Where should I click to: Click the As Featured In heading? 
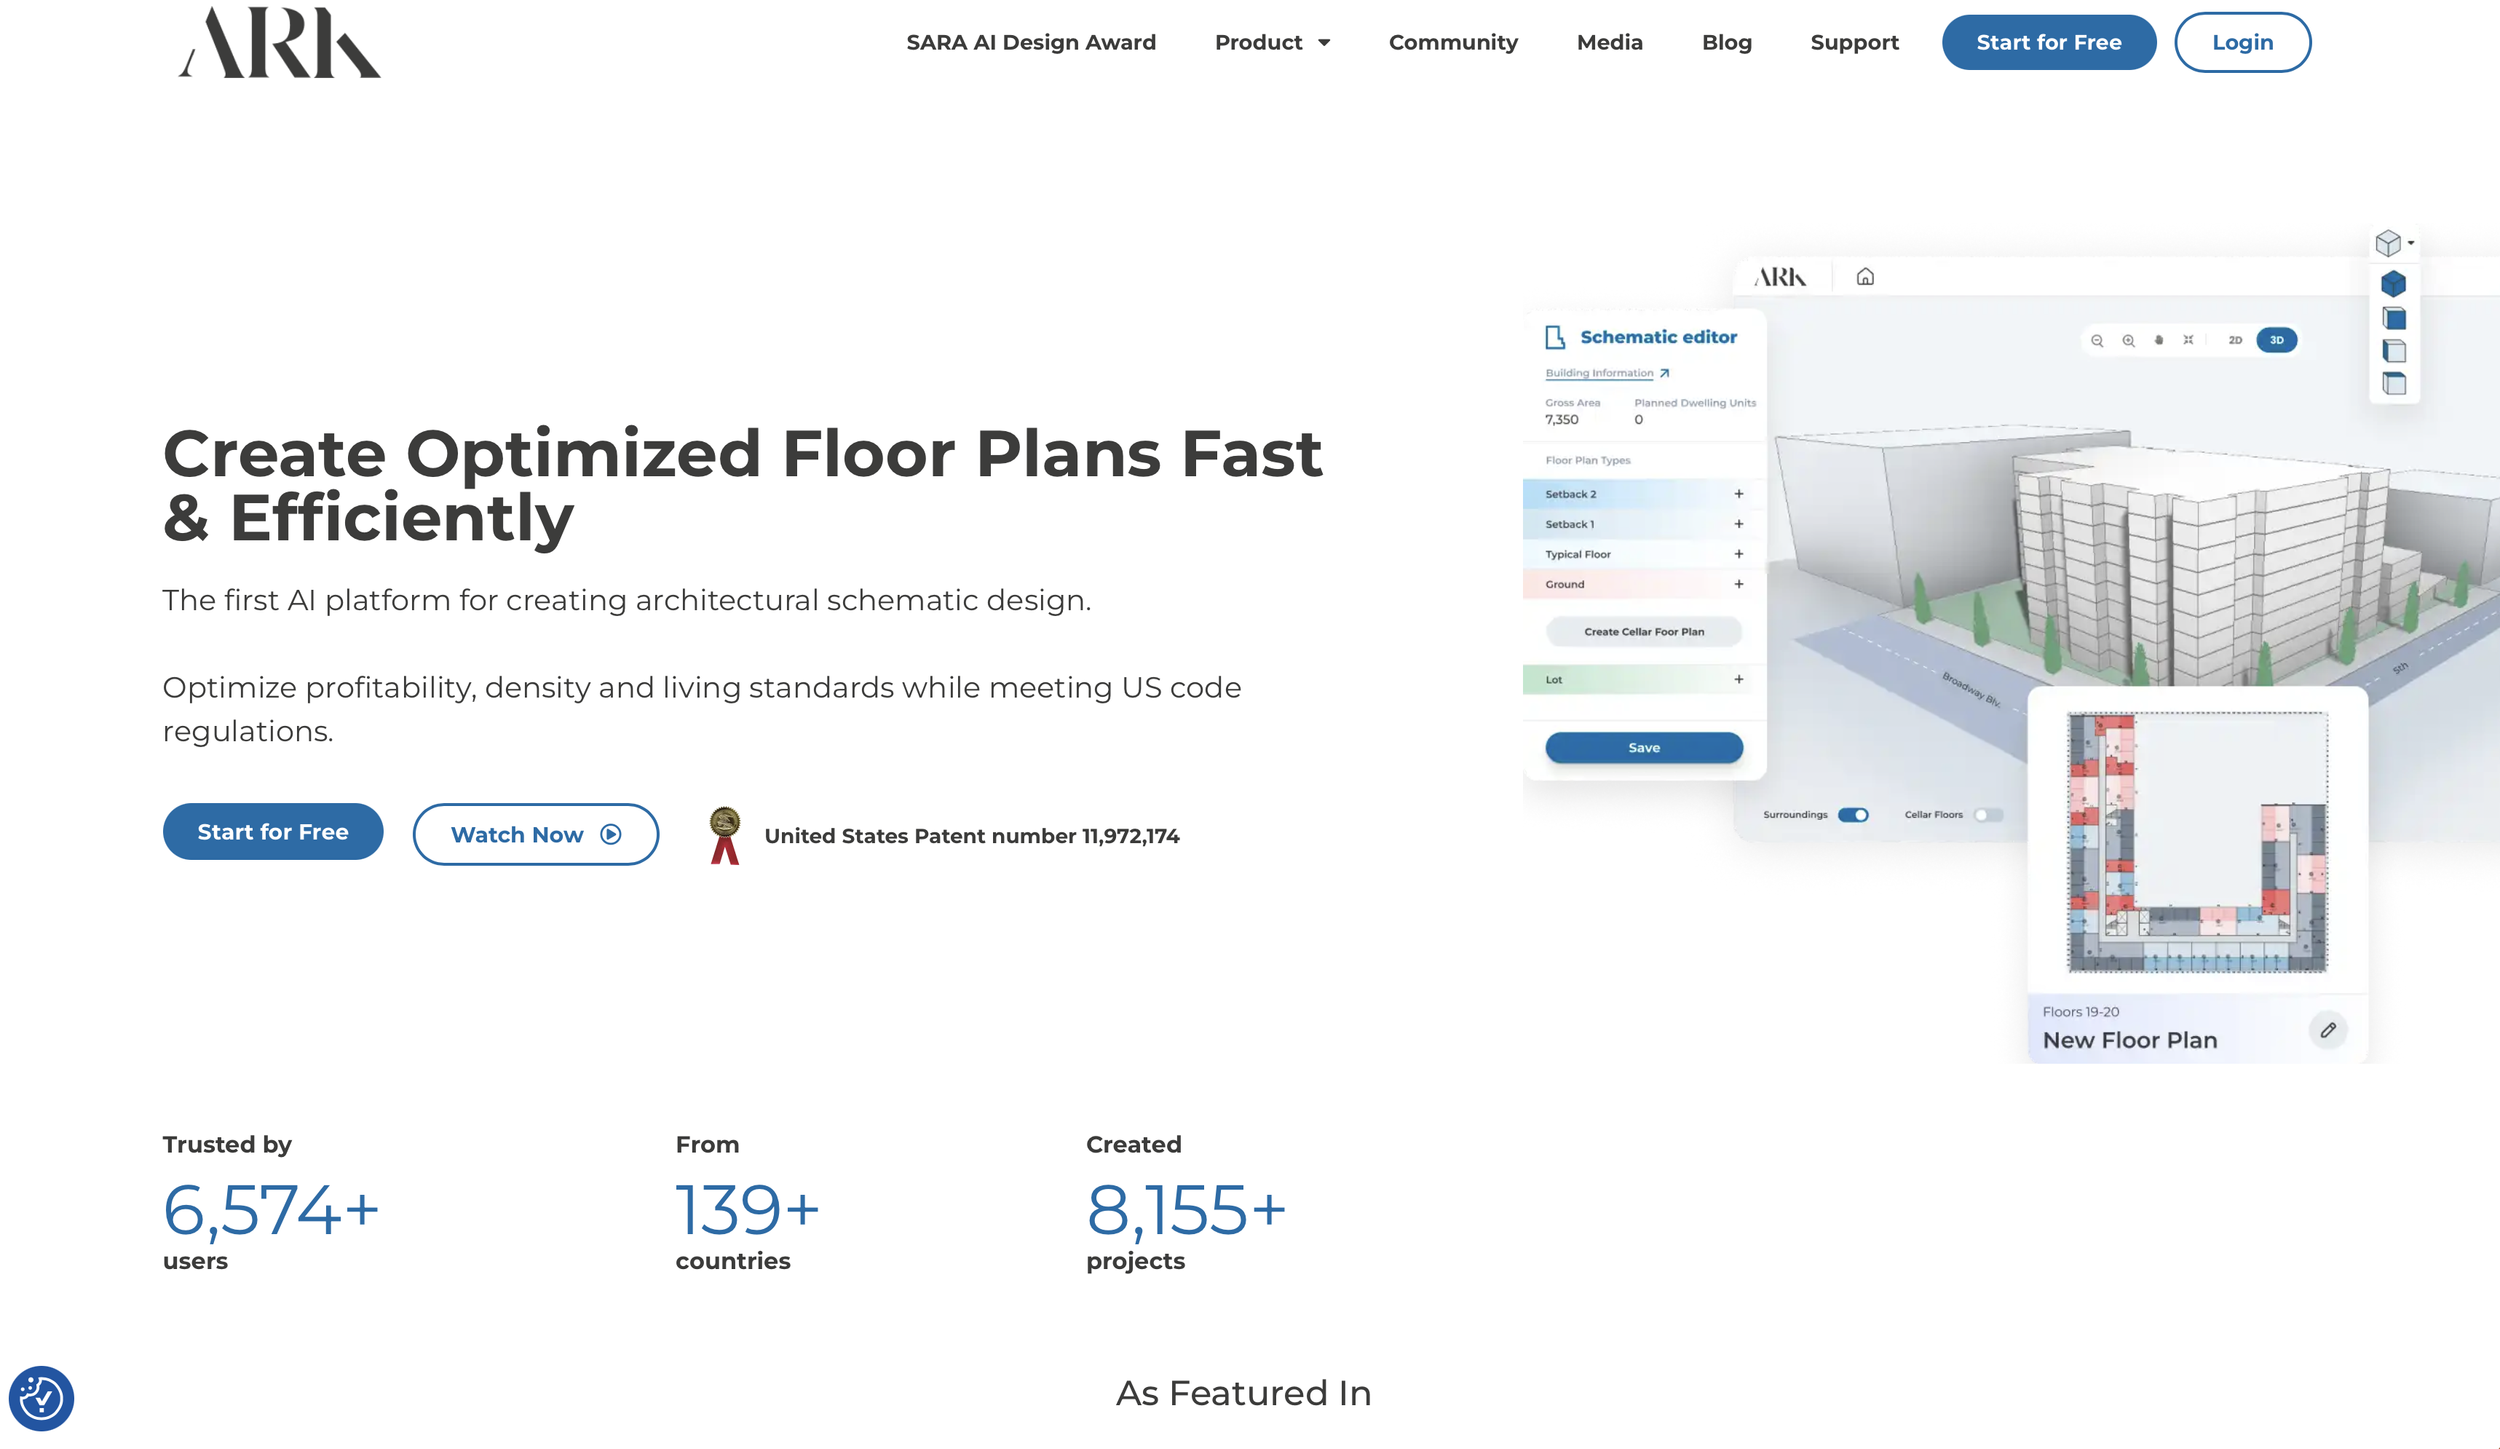point(1244,1393)
